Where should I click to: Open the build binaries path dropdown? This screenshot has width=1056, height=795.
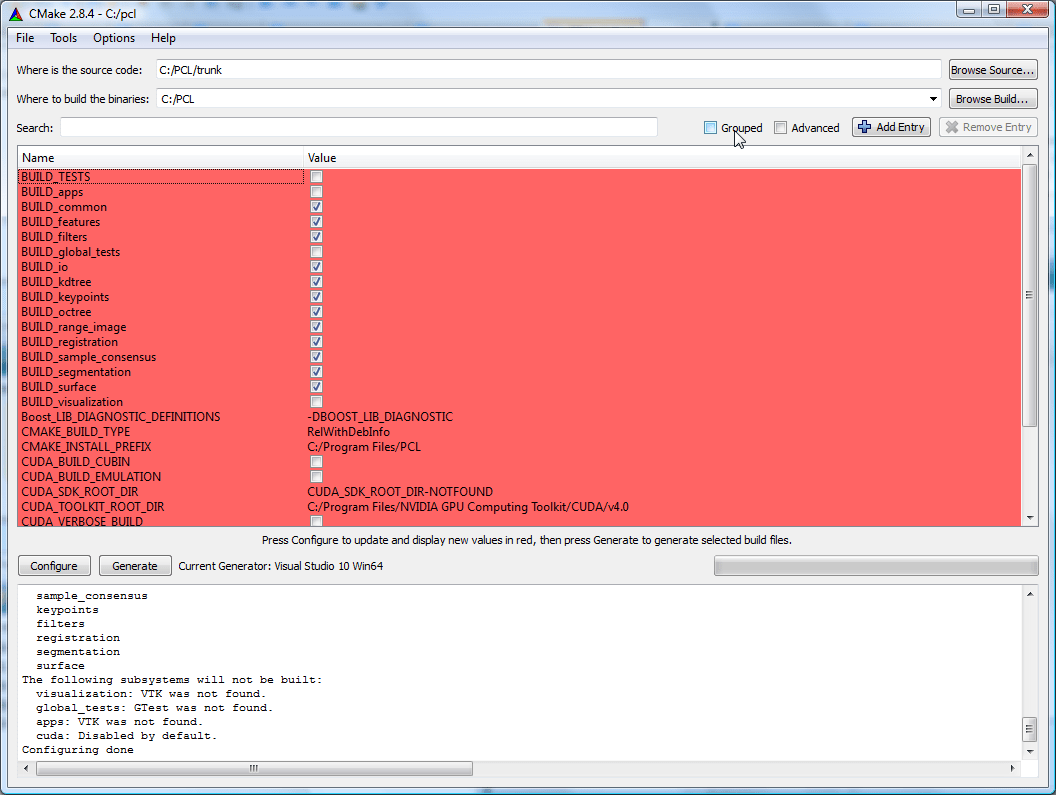(x=932, y=98)
